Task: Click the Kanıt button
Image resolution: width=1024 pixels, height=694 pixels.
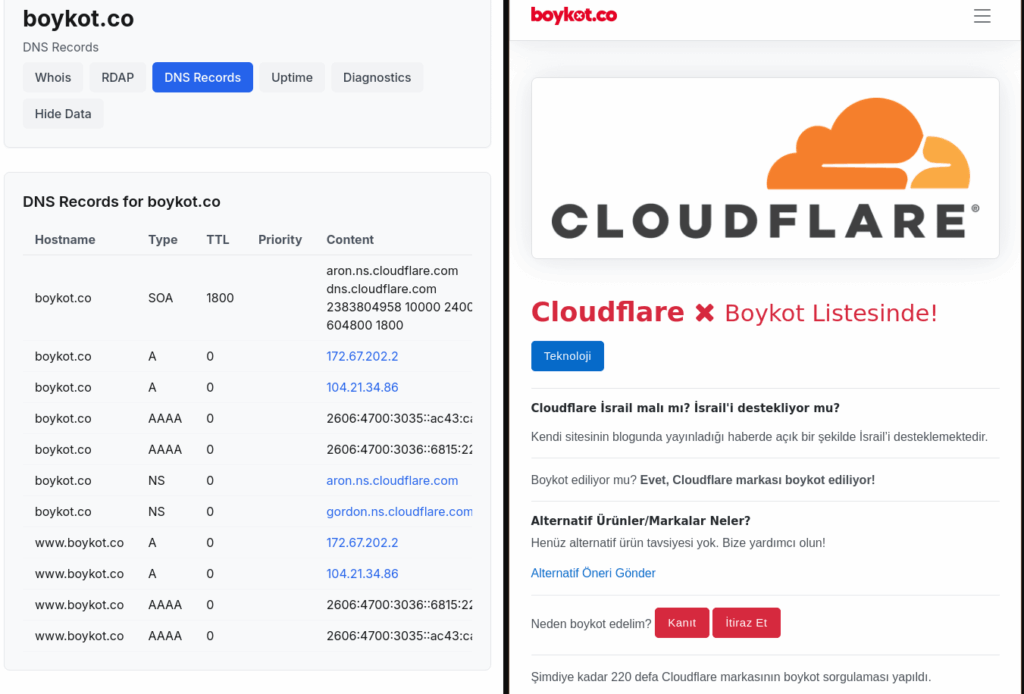Action: [x=682, y=623]
